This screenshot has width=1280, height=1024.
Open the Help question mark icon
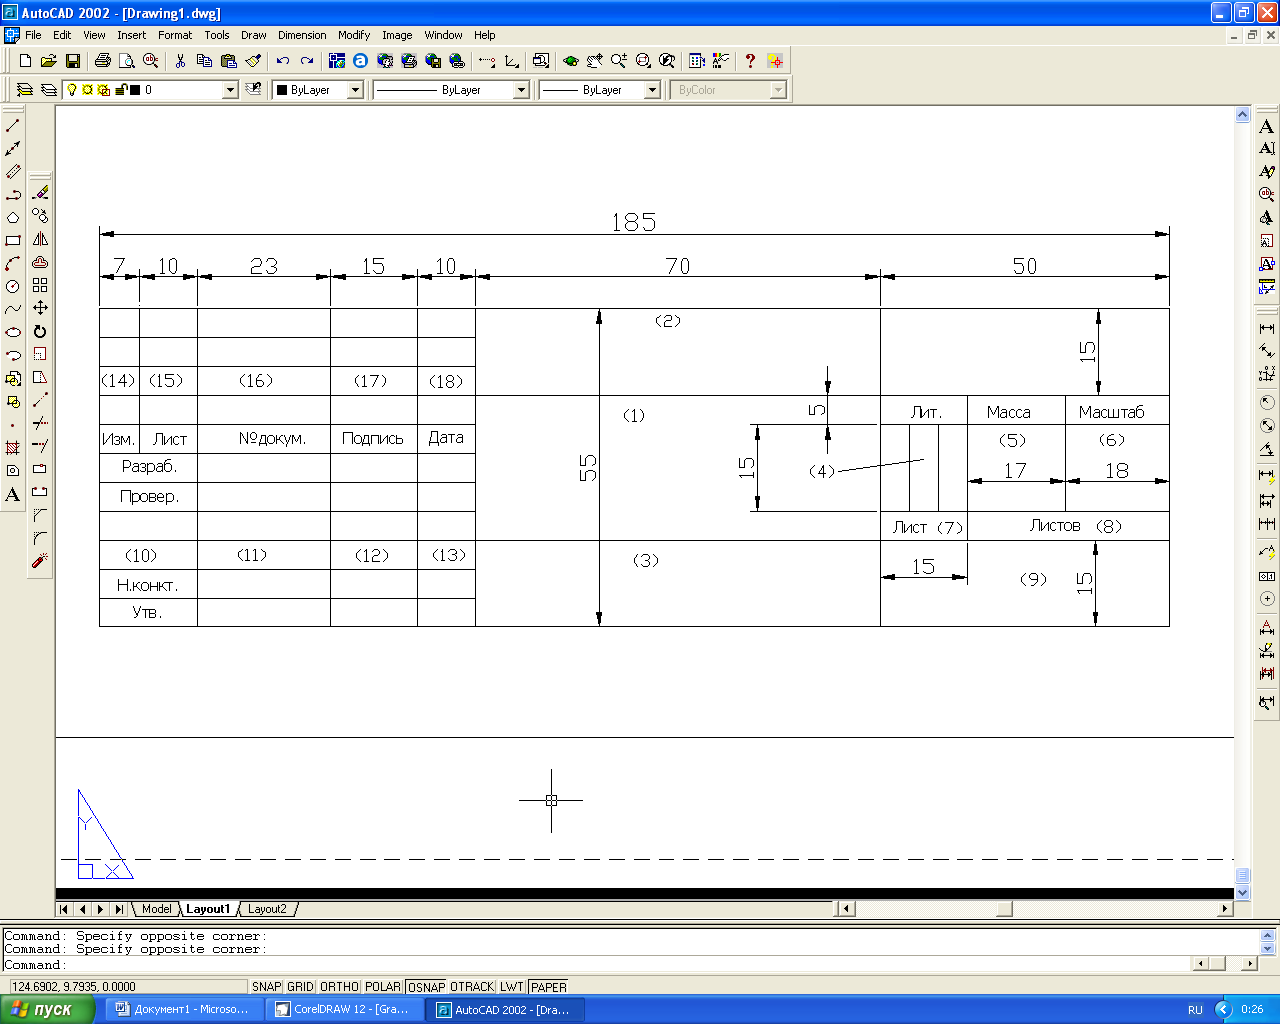(x=750, y=61)
